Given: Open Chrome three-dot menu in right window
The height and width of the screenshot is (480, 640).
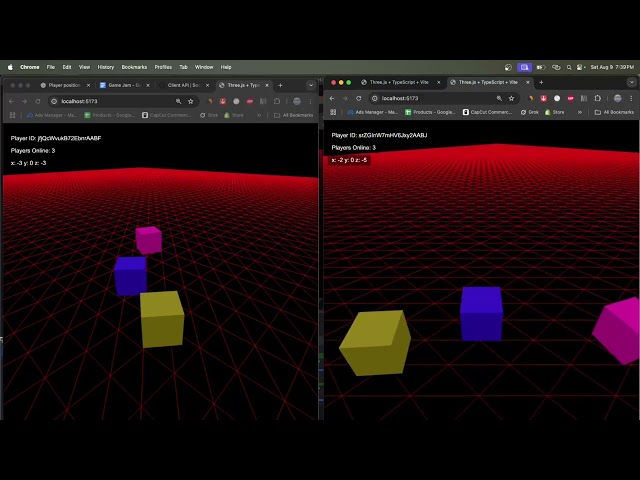Looking at the screenshot, I should click(x=631, y=98).
